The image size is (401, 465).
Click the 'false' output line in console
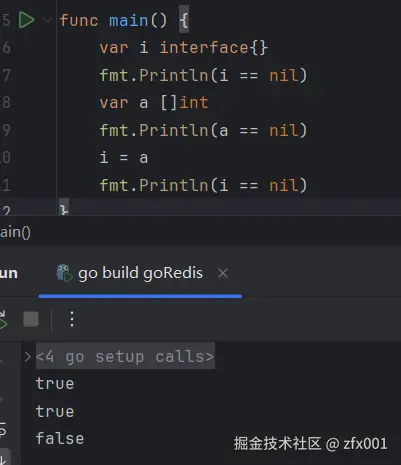[60, 438]
